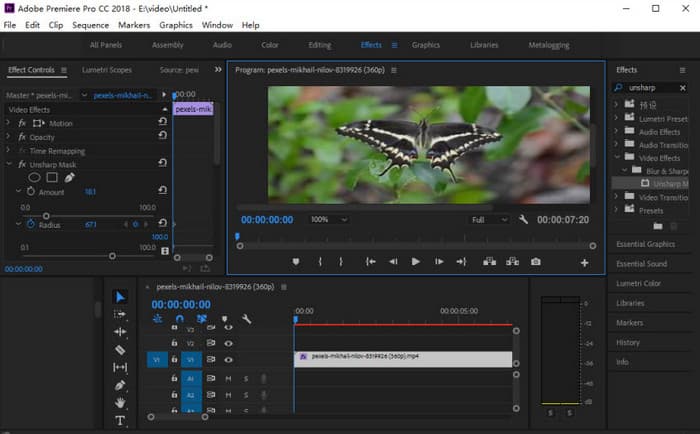Toggle animation stopwatch for Amount
Screen dimensions: 700x434
point(30,192)
